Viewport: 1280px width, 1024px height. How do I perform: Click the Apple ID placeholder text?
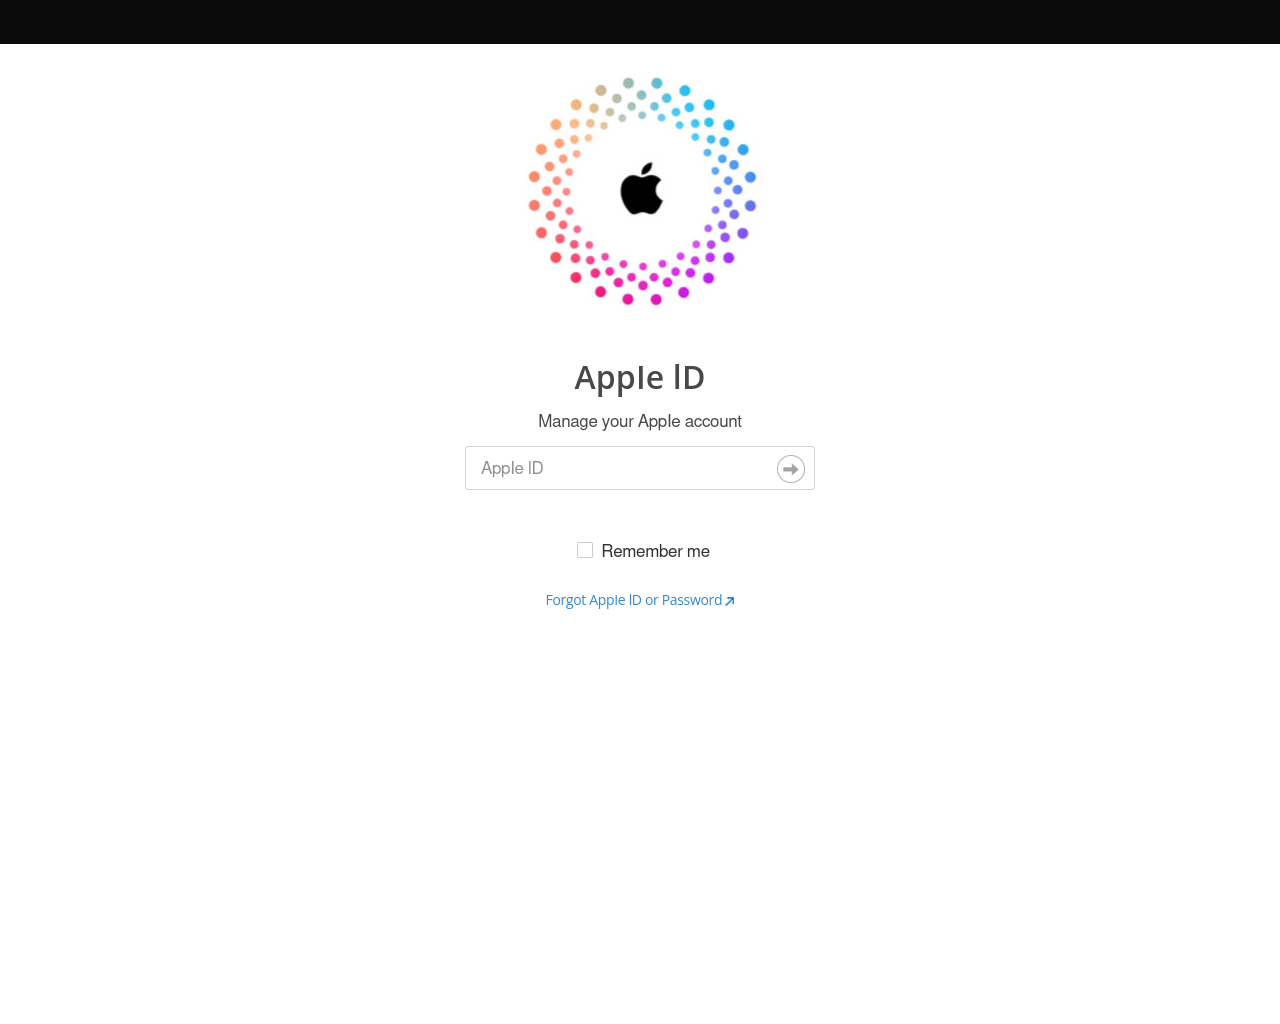[x=512, y=468]
